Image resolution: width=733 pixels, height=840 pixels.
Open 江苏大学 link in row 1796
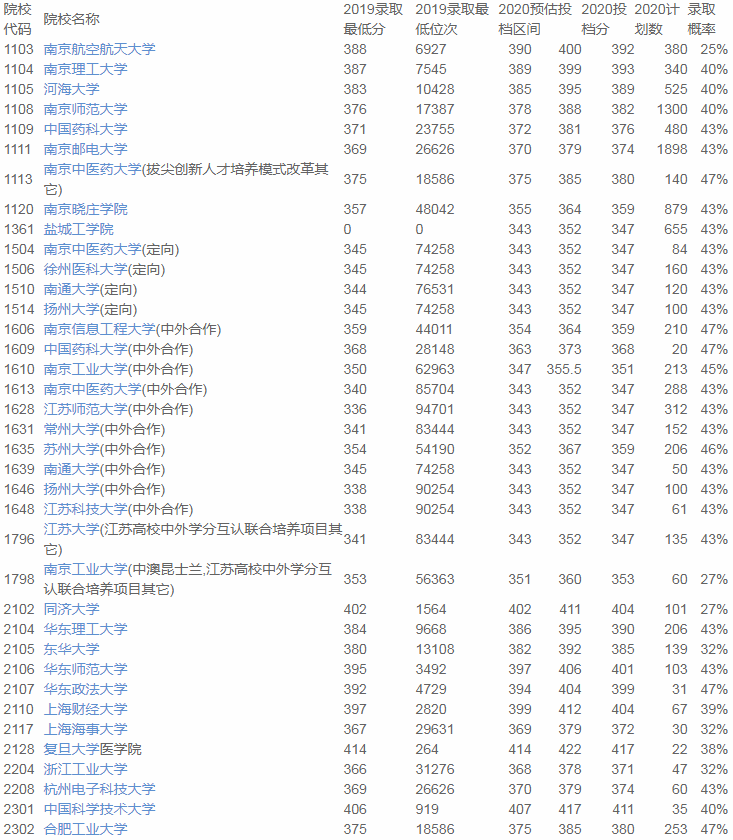[x=72, y=529]
